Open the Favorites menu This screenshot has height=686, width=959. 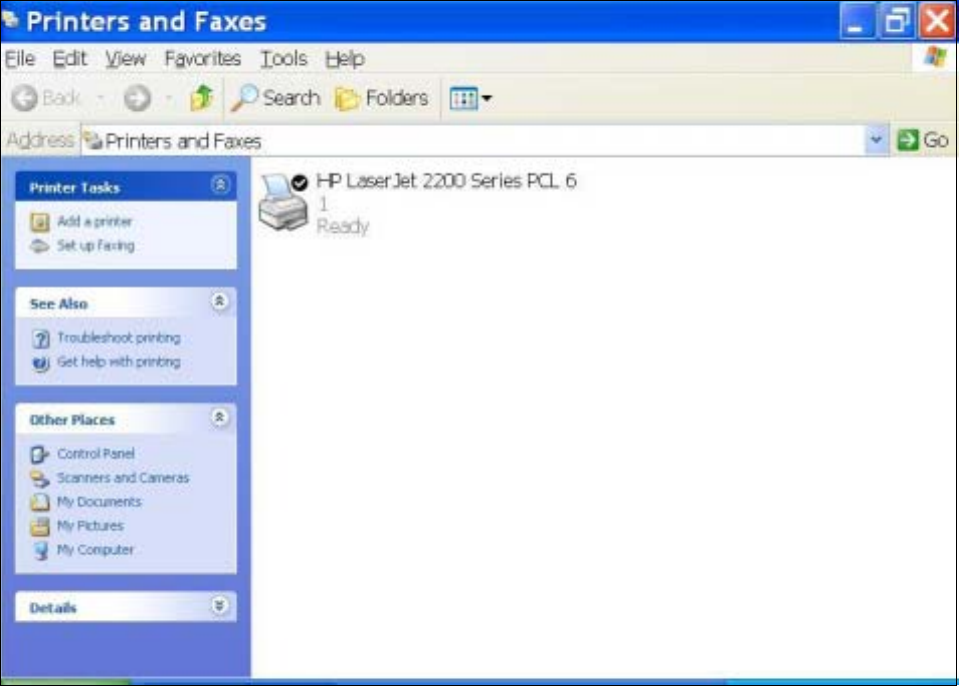click(x=202, y=59)
